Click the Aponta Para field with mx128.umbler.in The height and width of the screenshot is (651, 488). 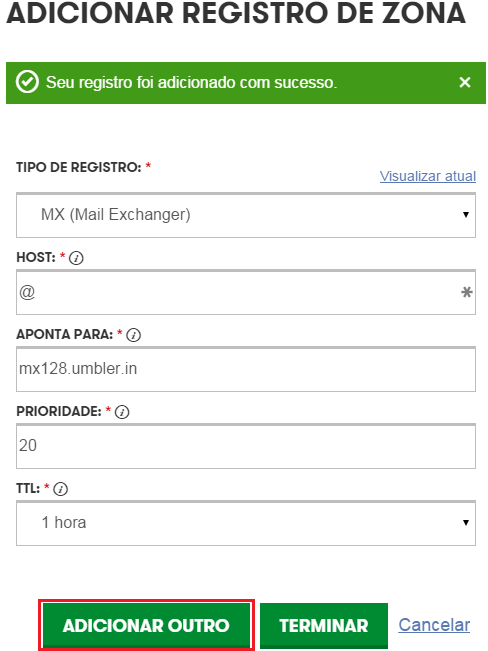pyautogui.click(x=246, y=369)
